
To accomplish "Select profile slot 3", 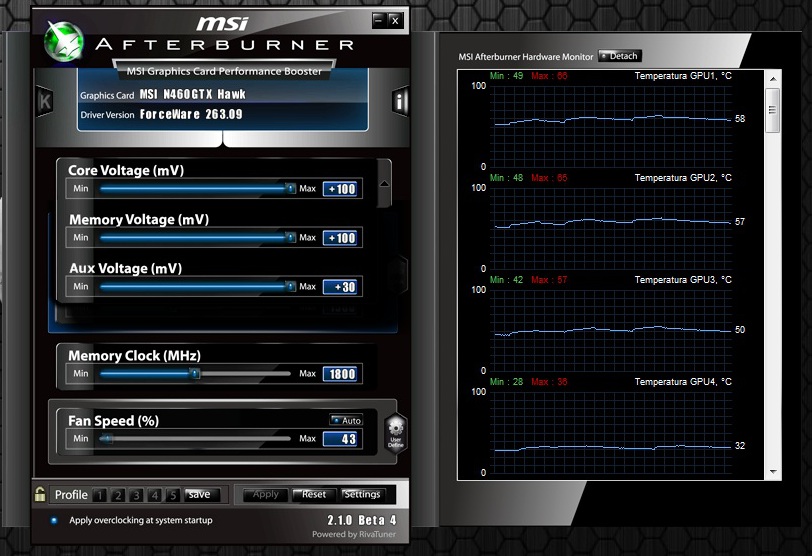I will [136, 495].
